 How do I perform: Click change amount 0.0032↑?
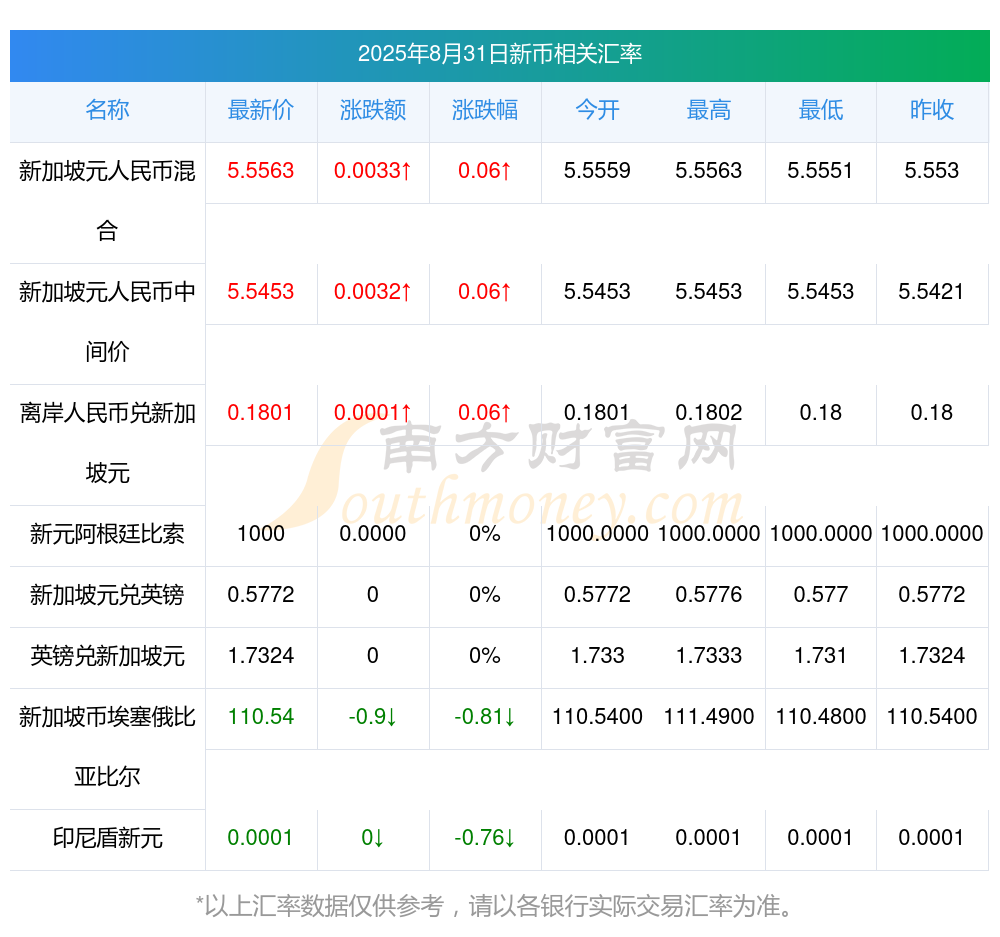(x=373, y=292)
